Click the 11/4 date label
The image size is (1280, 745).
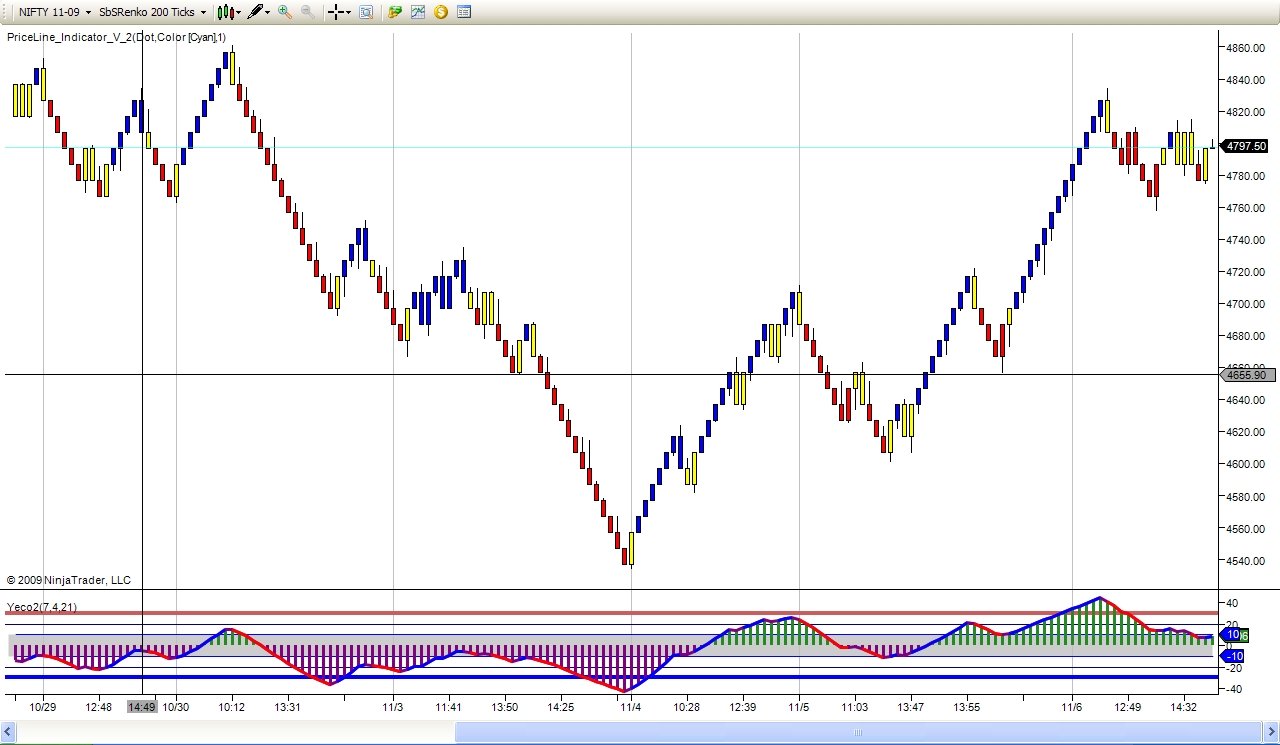pos(630,707)
